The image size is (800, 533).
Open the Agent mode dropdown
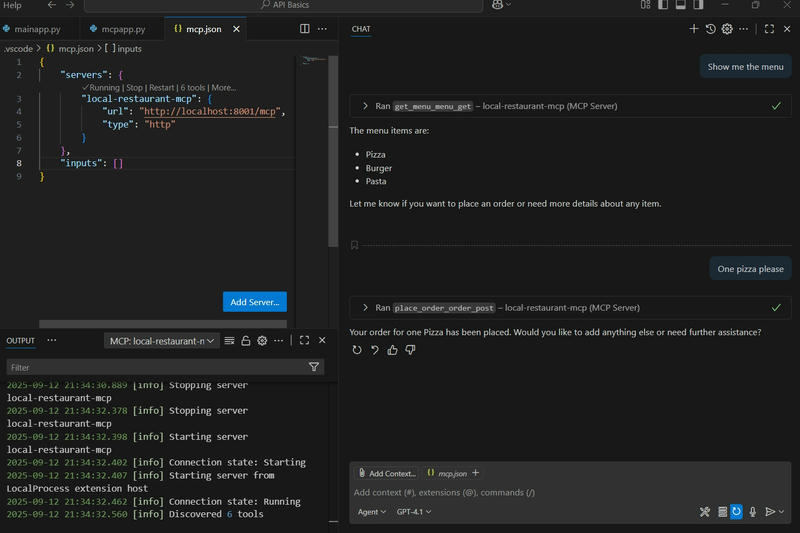coord(371,512)
